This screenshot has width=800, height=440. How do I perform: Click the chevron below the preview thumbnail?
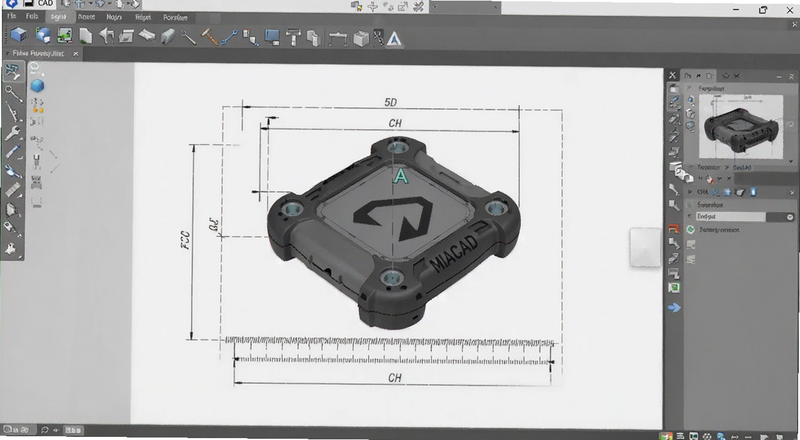point(791,161)
